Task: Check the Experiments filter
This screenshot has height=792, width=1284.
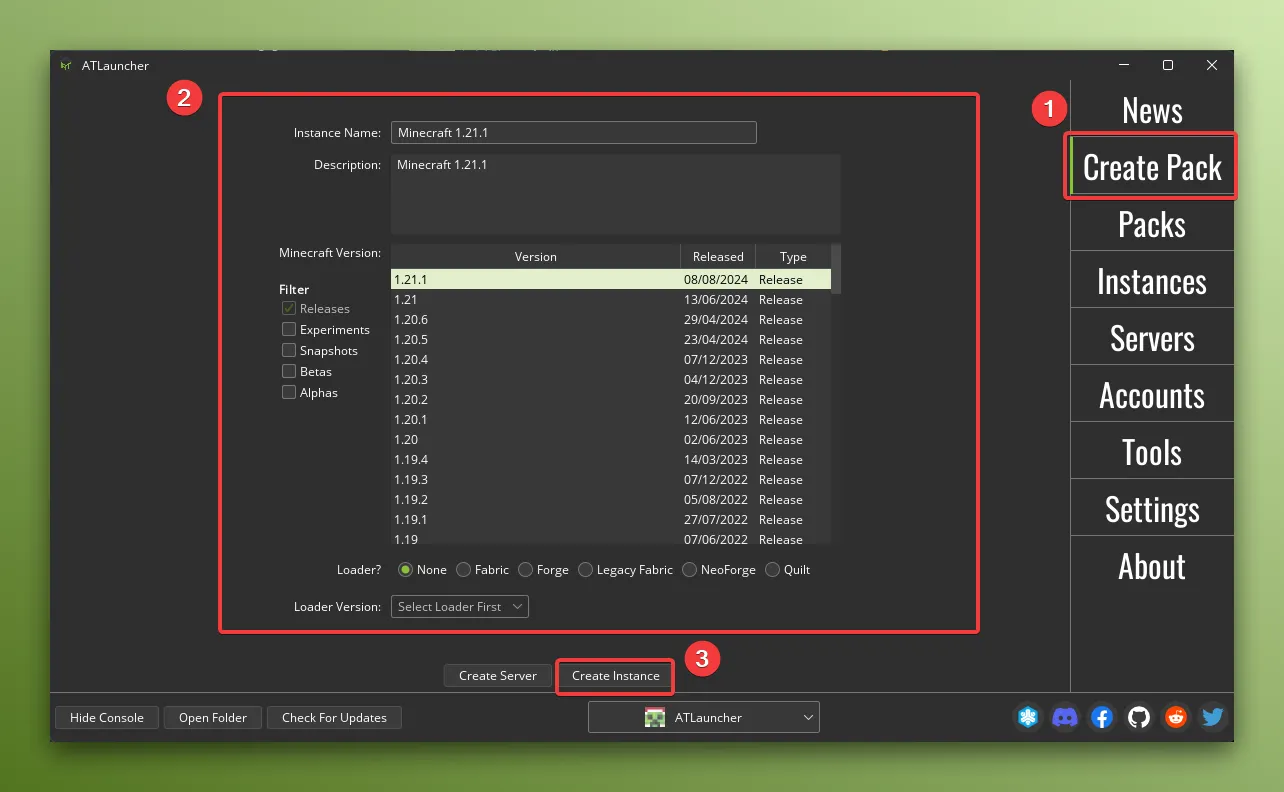Action: 289,330
